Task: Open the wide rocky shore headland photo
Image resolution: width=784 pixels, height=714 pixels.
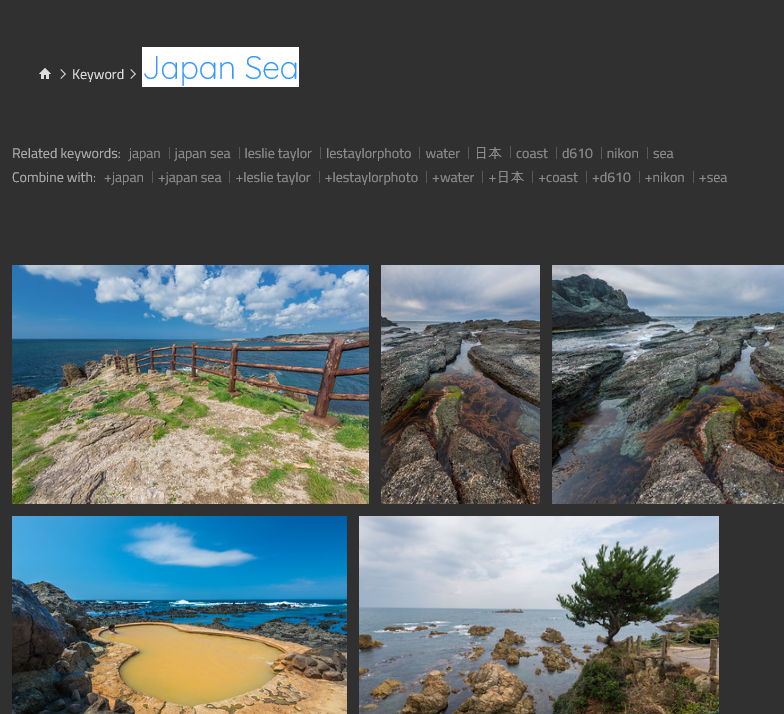Action: (668, 384)
